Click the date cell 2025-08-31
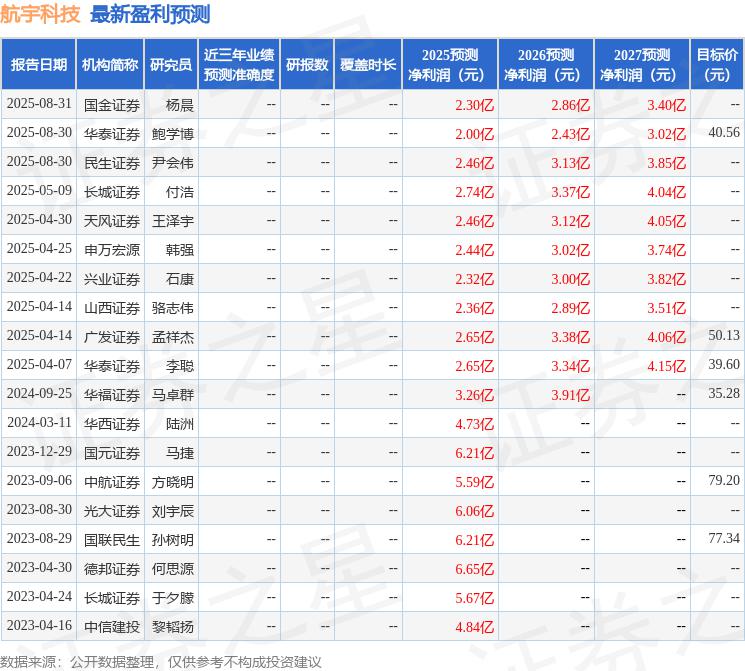Image resolution: width=745 pixels, height=671 pixels. (x=39, y=104)
